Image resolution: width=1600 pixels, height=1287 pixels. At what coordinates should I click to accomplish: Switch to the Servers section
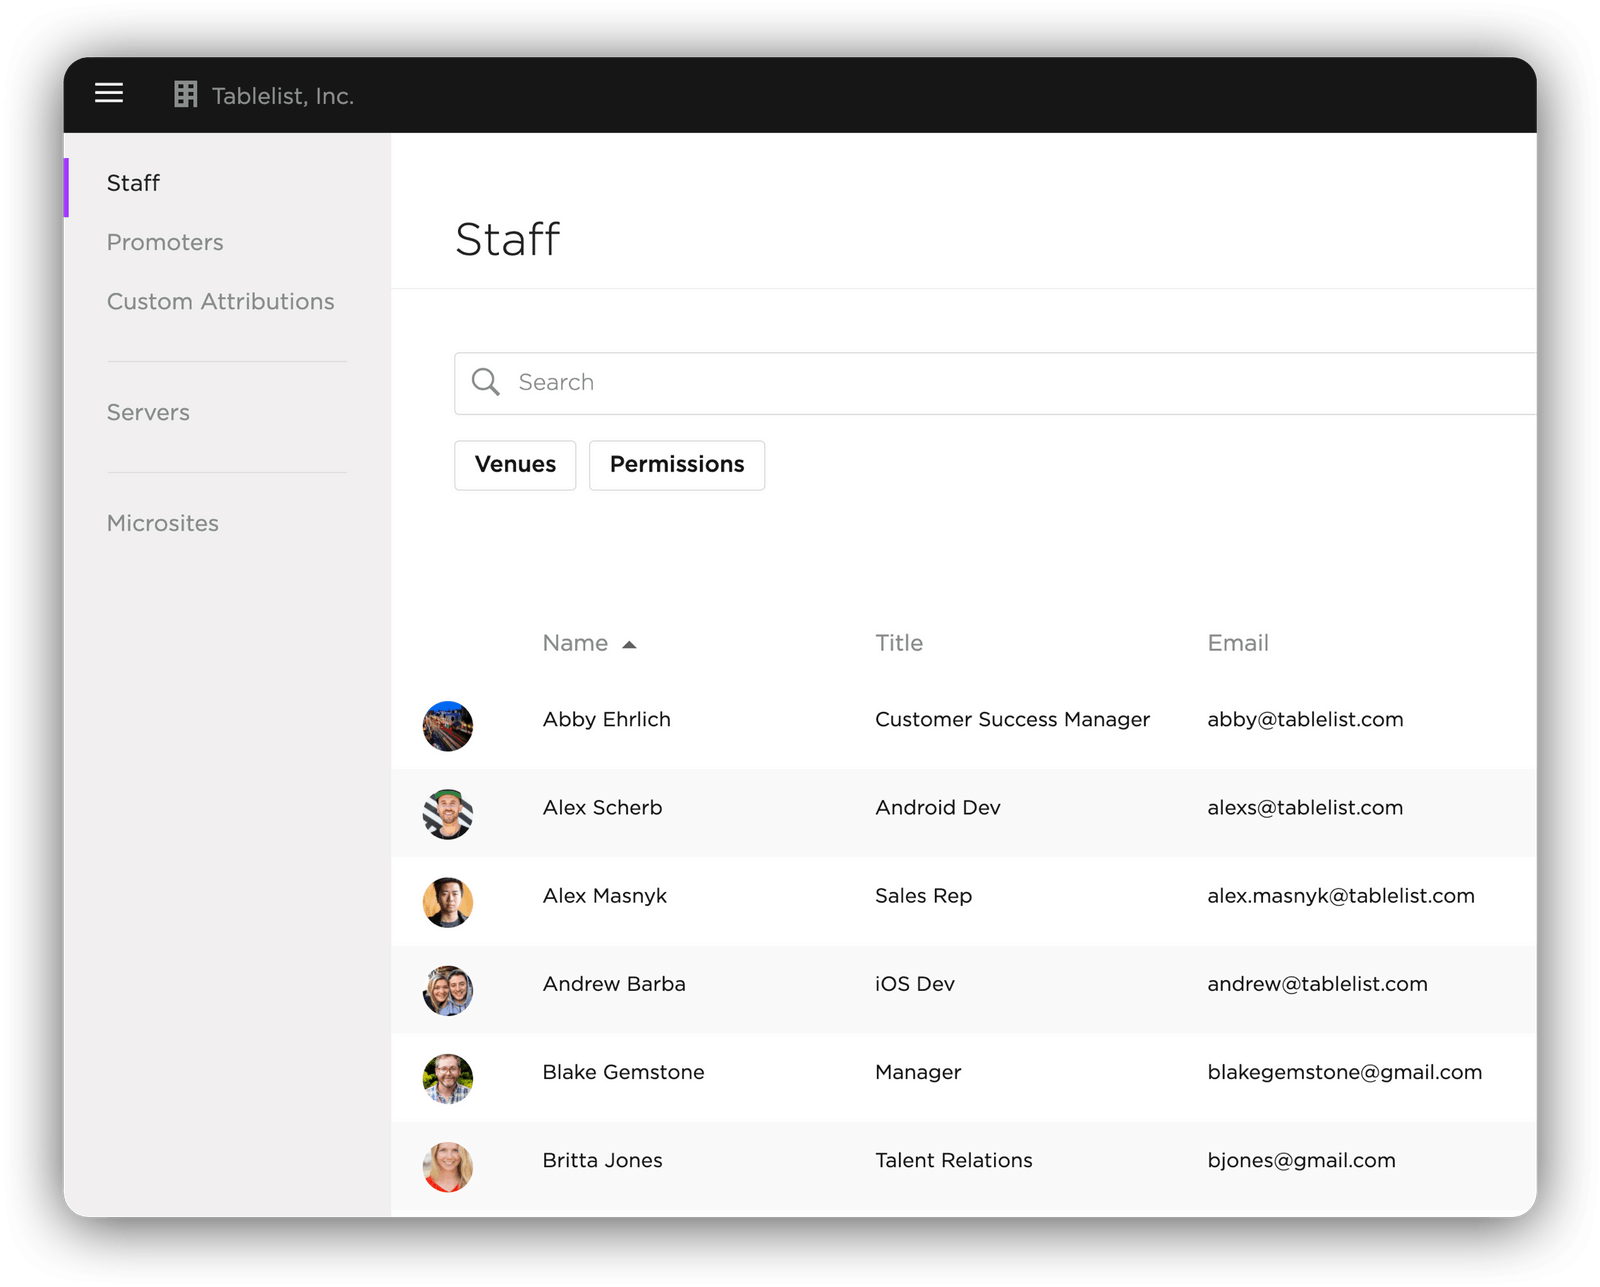click(148, 412)
